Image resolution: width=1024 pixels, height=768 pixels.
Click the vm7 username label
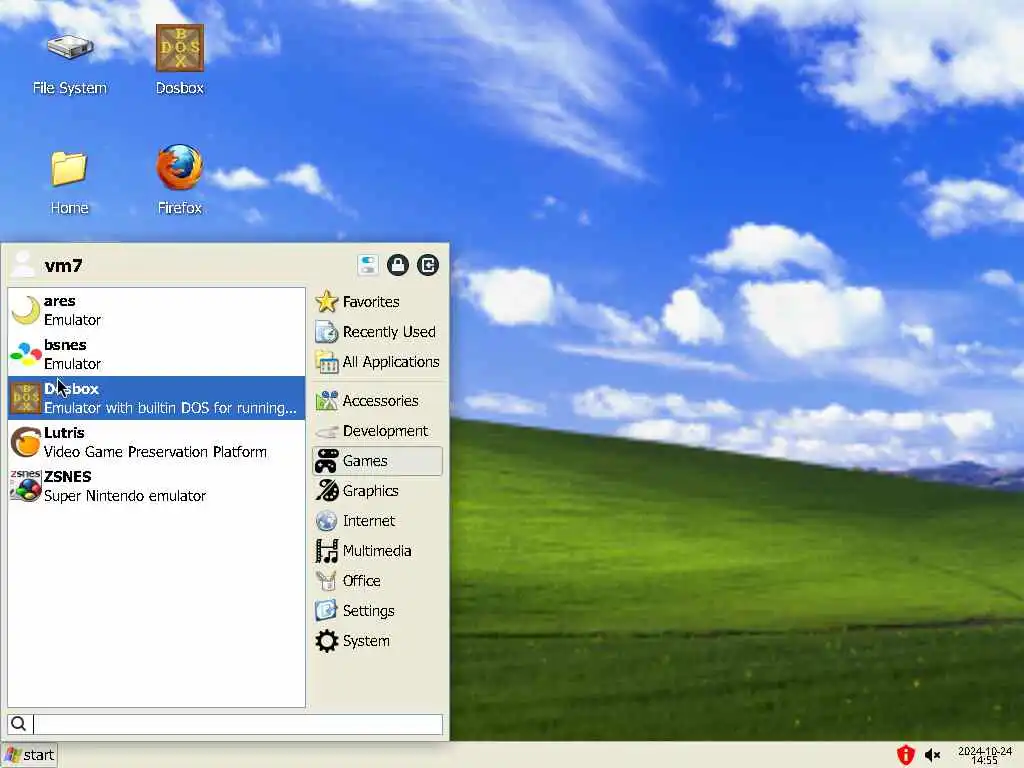coord(63,266)
